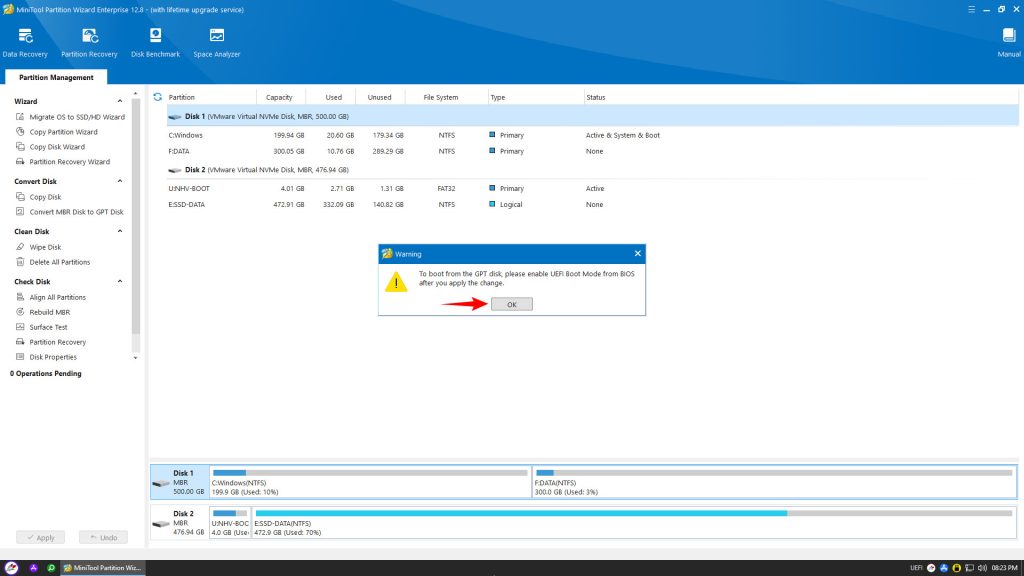Click the 0 Operations Pending label
1024x576 pixels.
[x=46, y=374]
